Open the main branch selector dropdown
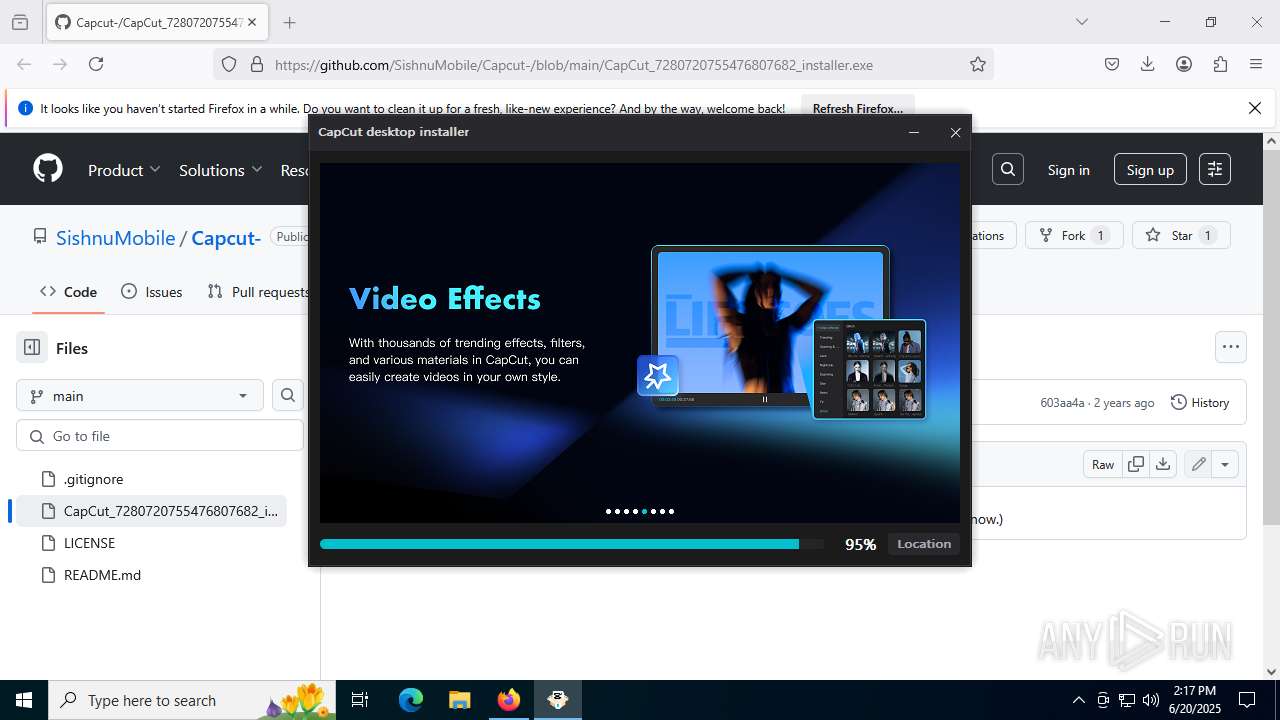This screenshot has width=1280, height=720. point(140,396)
